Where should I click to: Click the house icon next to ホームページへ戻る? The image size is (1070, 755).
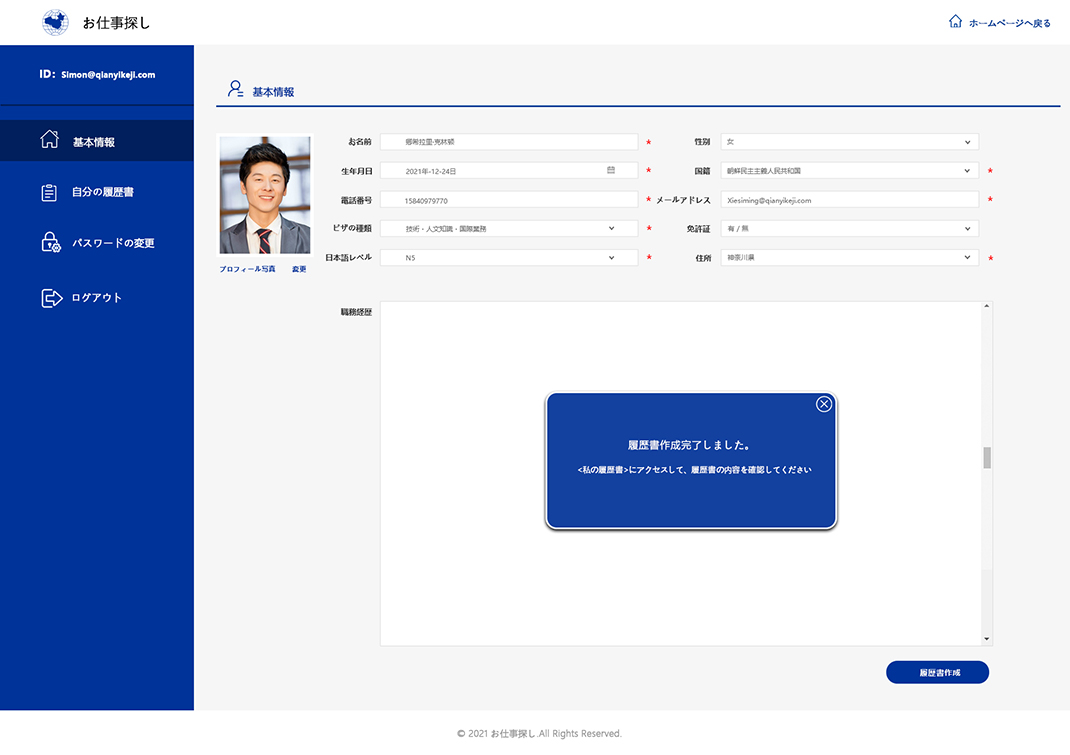click(955, 22)
